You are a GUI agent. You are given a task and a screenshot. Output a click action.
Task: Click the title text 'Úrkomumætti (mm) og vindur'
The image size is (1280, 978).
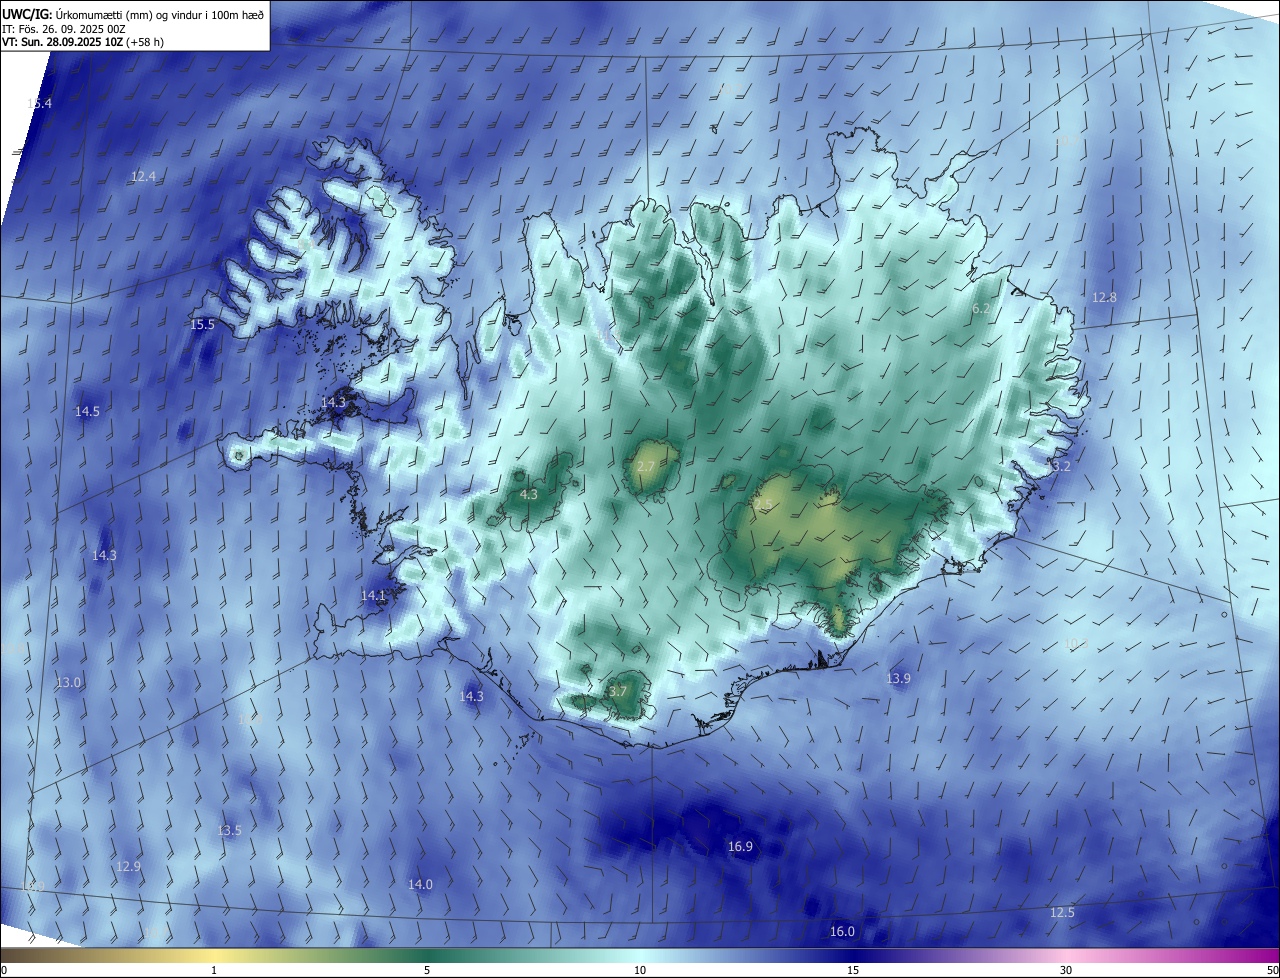pos(127,15)
